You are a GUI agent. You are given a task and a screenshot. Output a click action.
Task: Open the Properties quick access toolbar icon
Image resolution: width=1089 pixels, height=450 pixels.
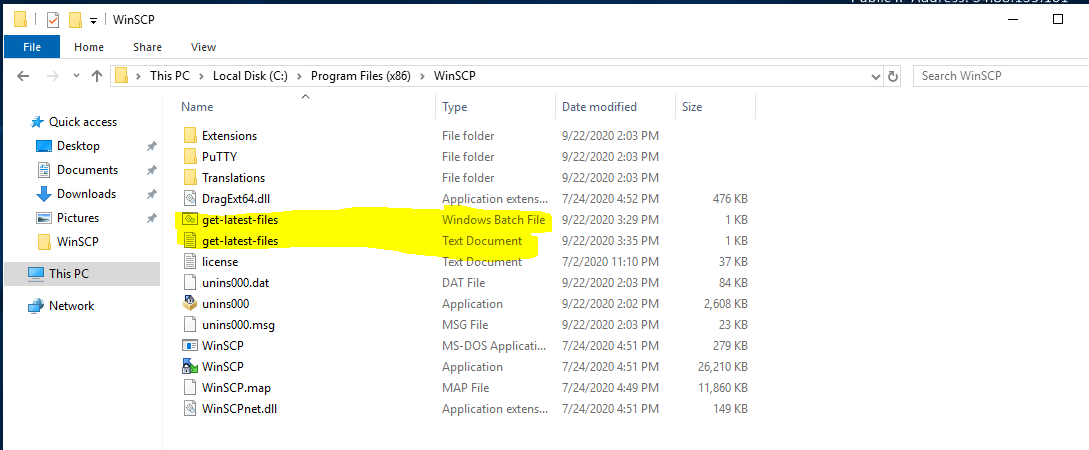coord(53,20)
